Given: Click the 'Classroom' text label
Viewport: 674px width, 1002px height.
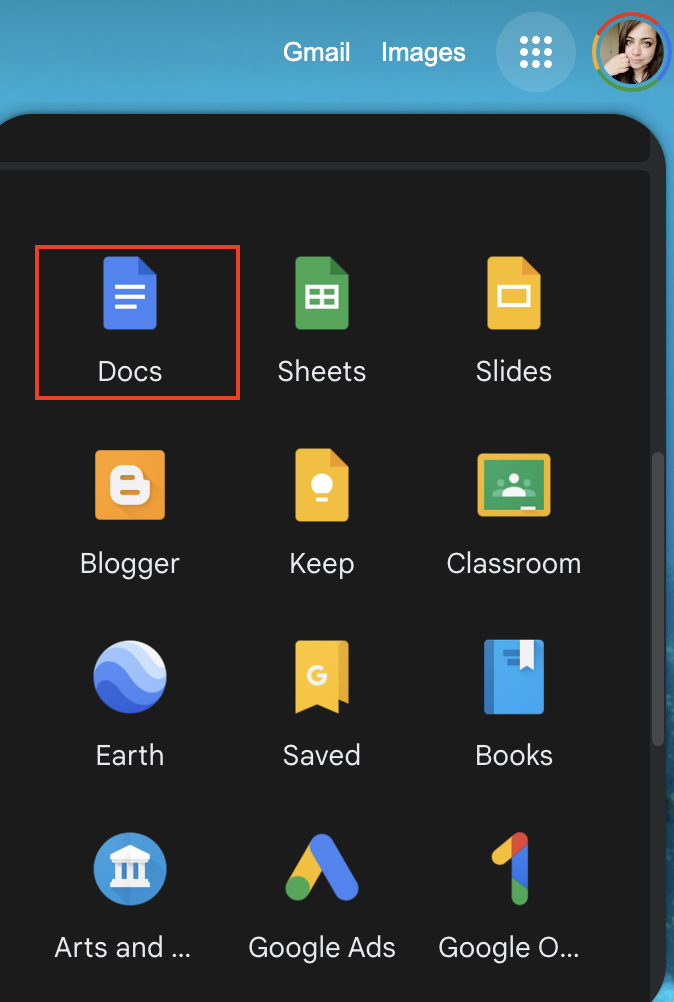Looking at the screenshot, I should pyautogui.click(x=513, y=564).
